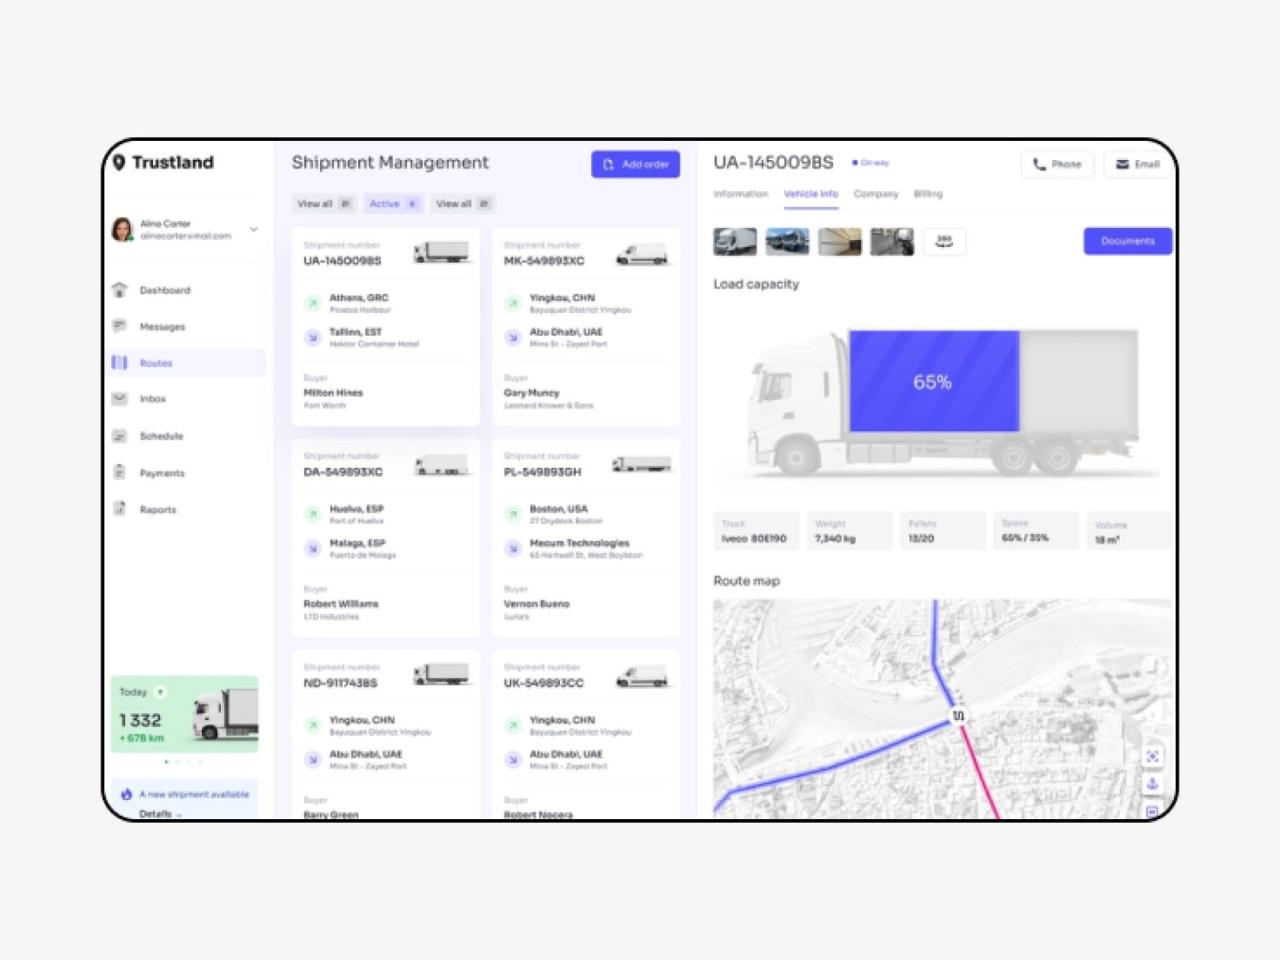
Task: Click Alina Carter's profile avatar
Action: click(x=122, y=229)
